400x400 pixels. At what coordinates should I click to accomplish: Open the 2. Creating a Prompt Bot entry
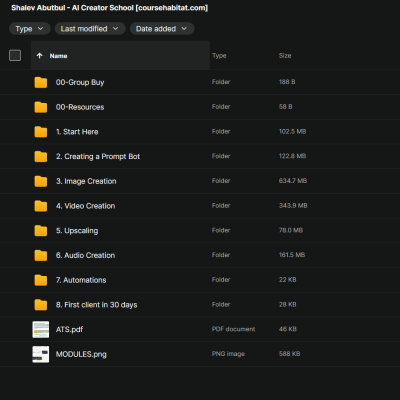tap(98, 156)
